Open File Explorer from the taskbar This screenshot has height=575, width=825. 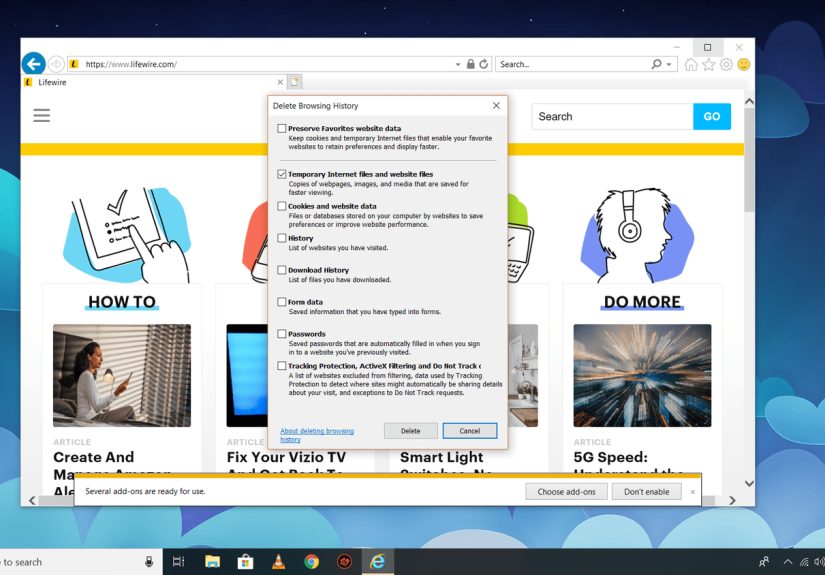tap(213, 562)
